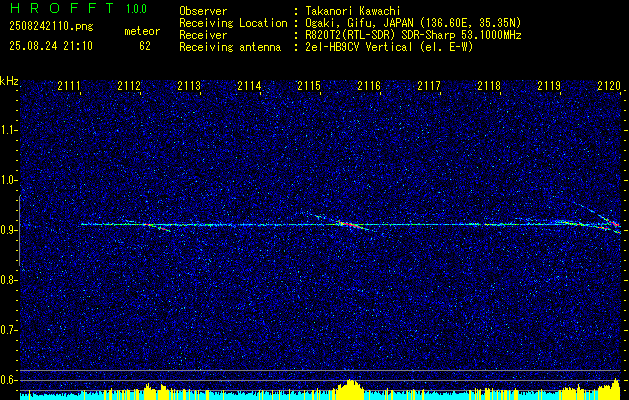Click the 2111 time axis marker
629x400 pixels.
[x=69, y=85]
